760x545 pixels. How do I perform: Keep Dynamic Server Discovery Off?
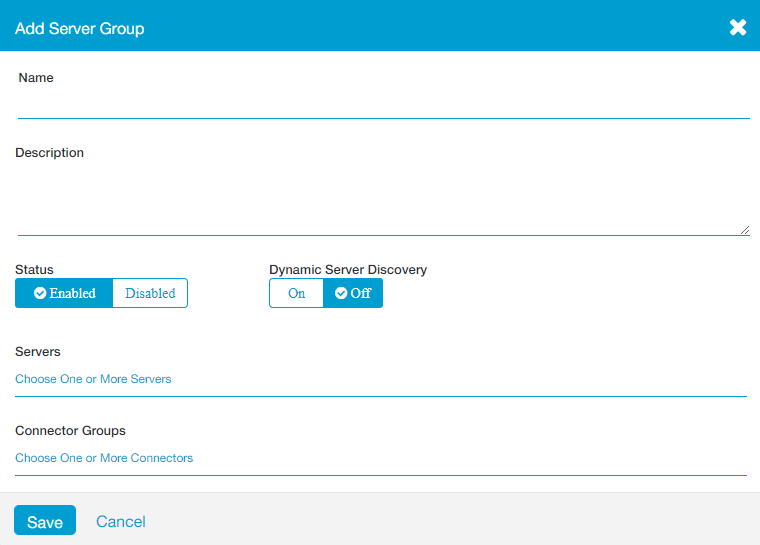[x=353, y=293]
